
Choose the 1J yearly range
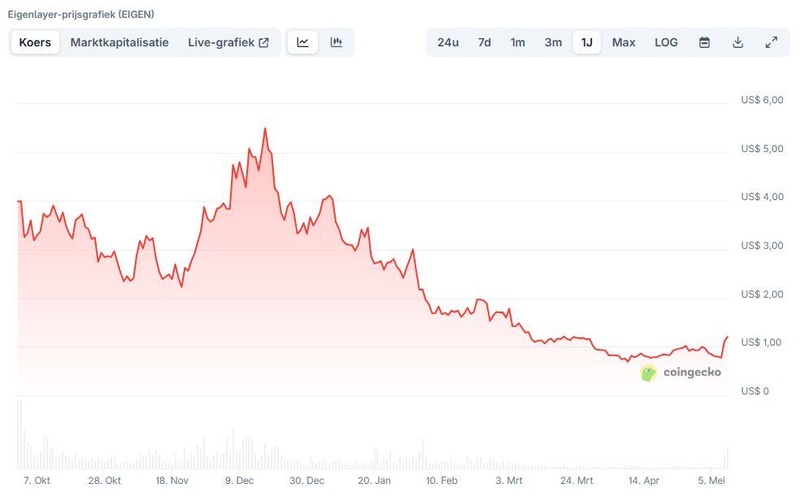tap(587, 42)
